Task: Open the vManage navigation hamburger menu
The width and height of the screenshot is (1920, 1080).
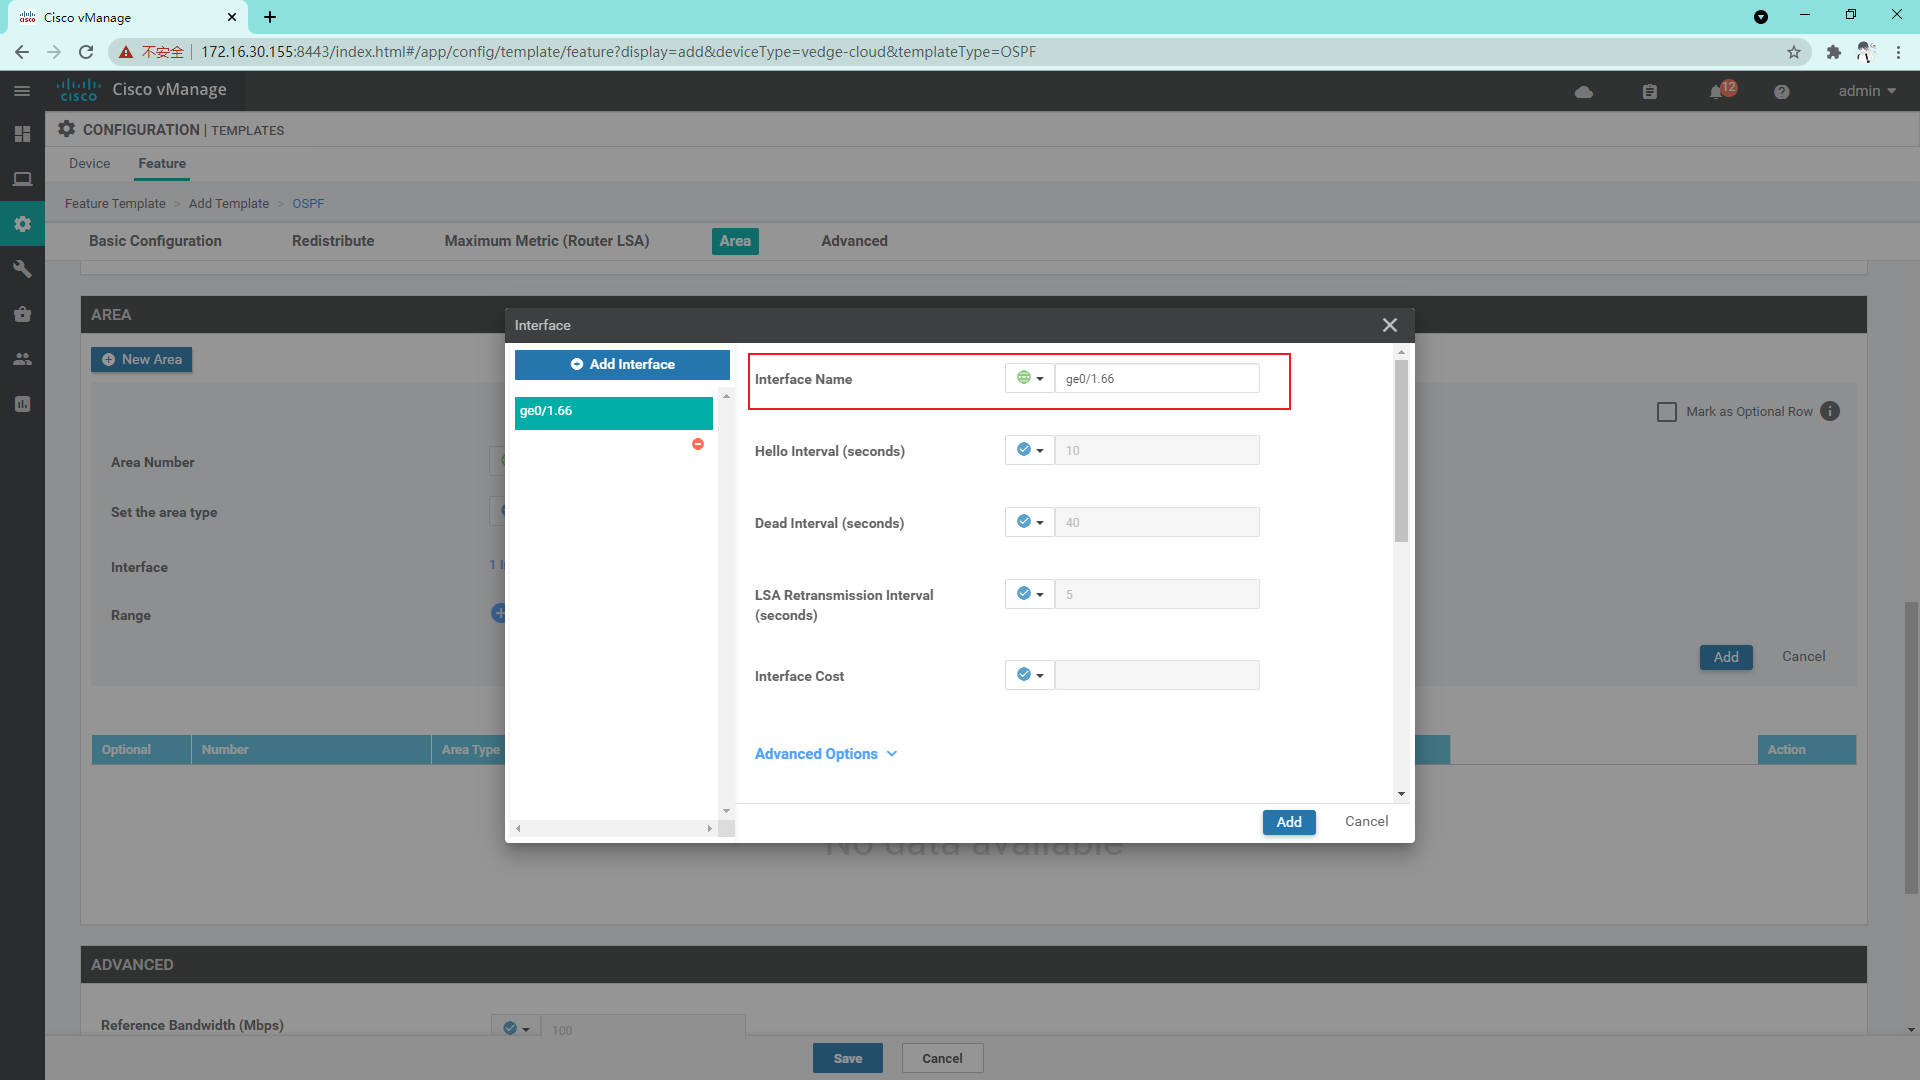Action: click(x=21, y=90)
